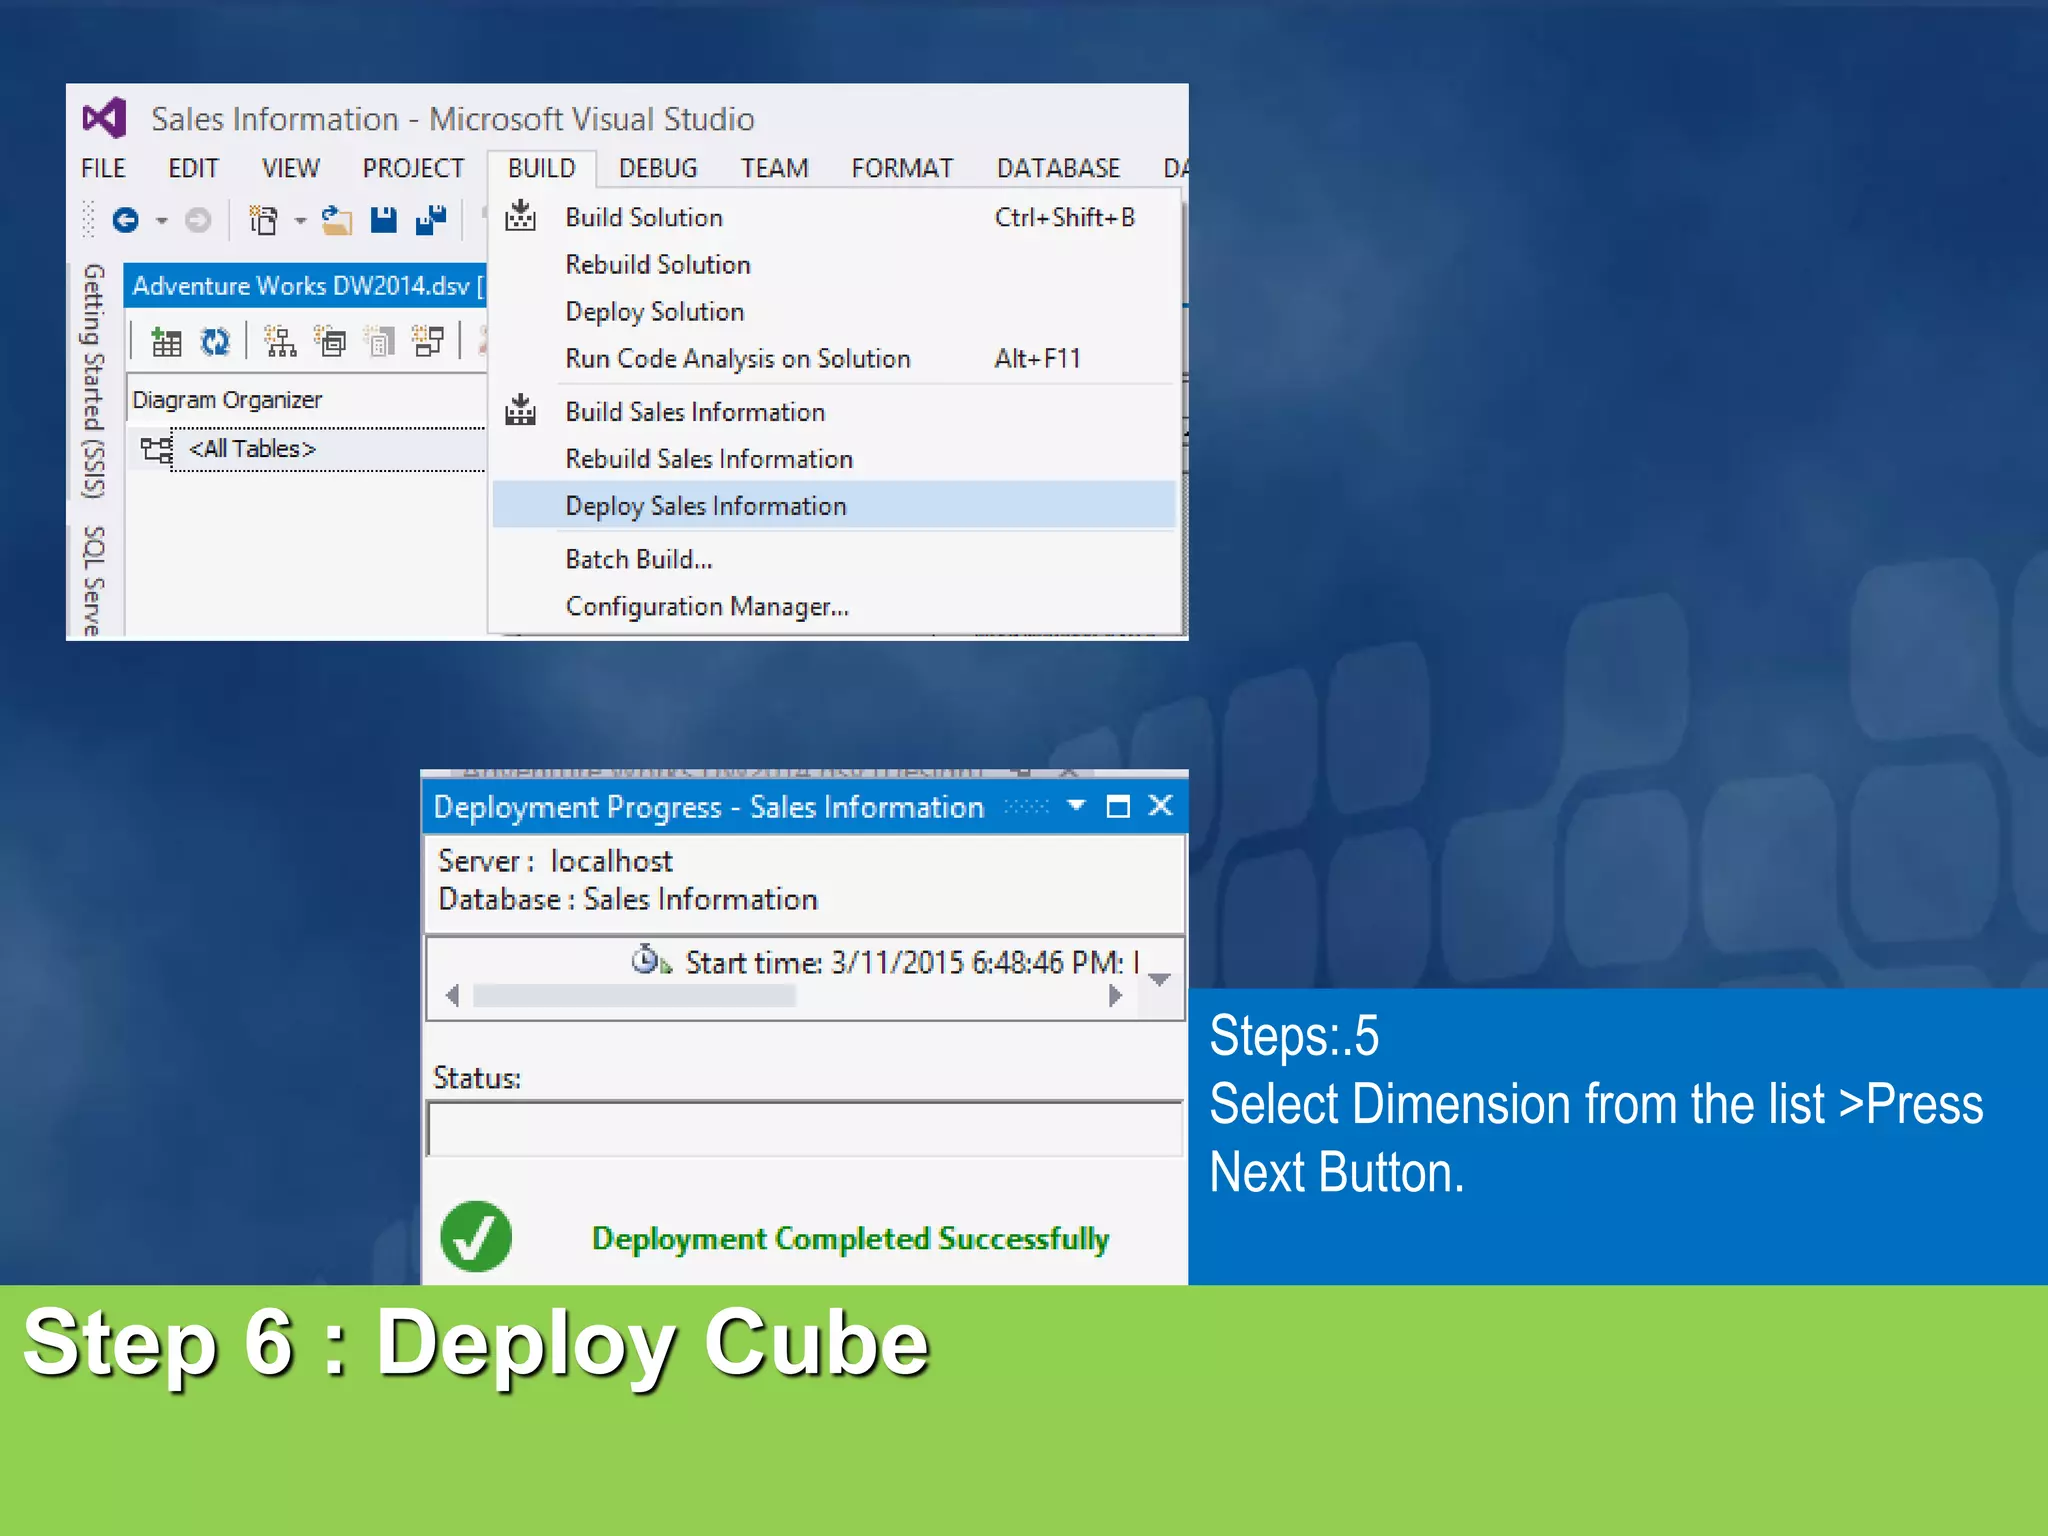Select Deploy Sales Information menu entry

[x=833, y=505]
